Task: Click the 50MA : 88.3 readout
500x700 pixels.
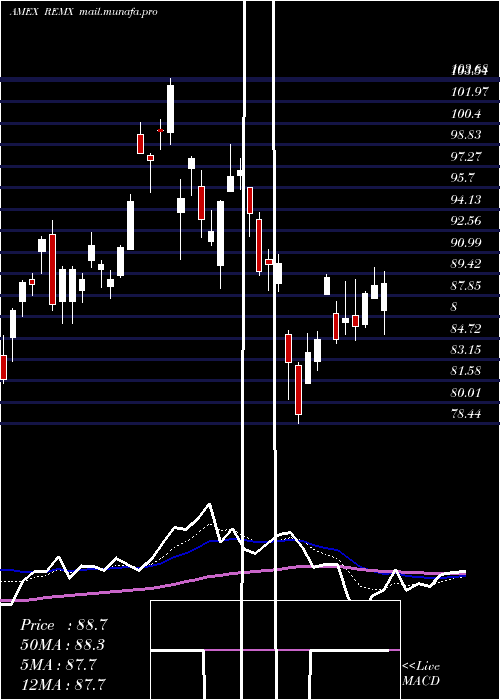Action: (63, 645)
